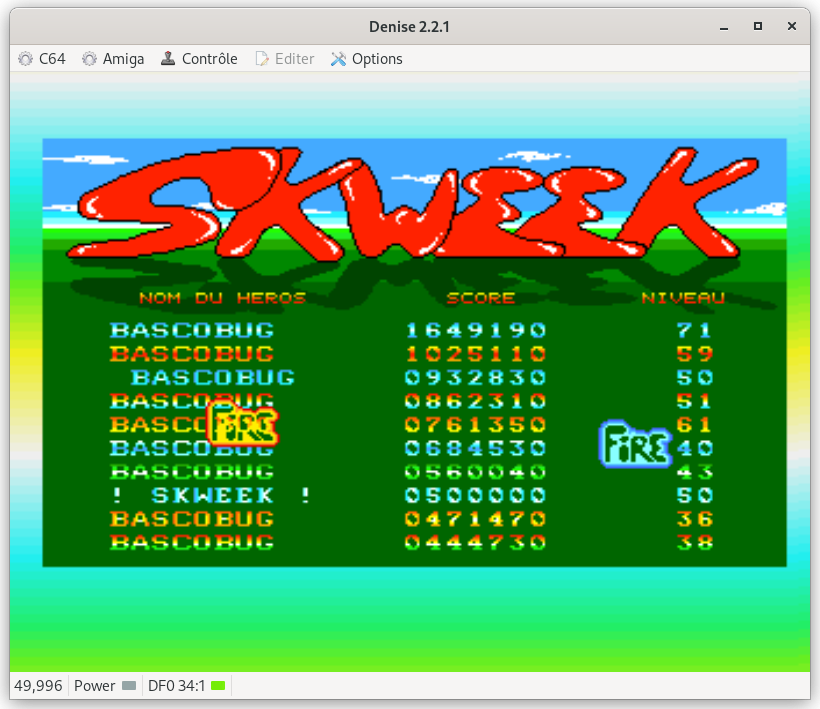Select the score 1025110
This screenshot has height=709, width=820.
click(x=475, y=354)
